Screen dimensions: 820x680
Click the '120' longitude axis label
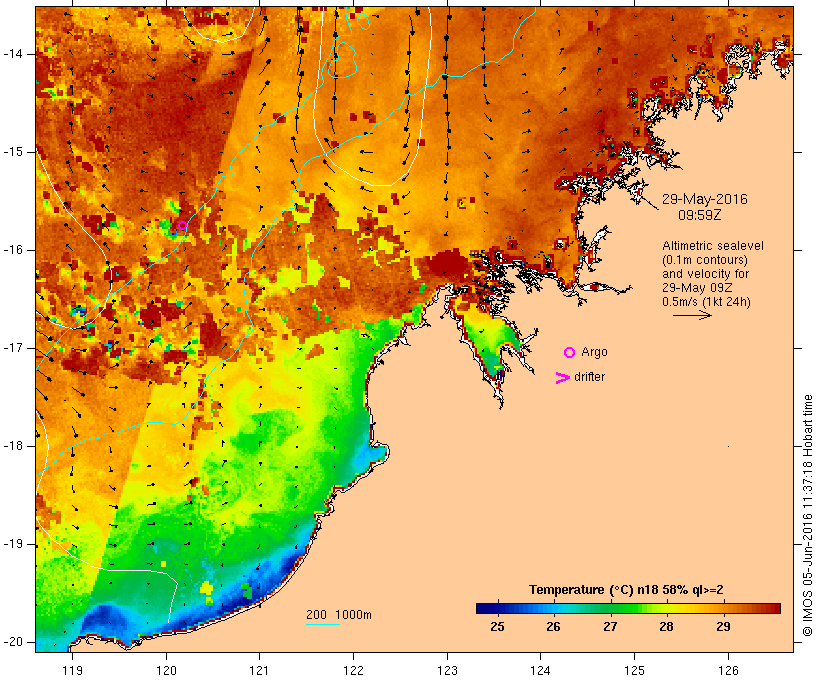point(166,670)
